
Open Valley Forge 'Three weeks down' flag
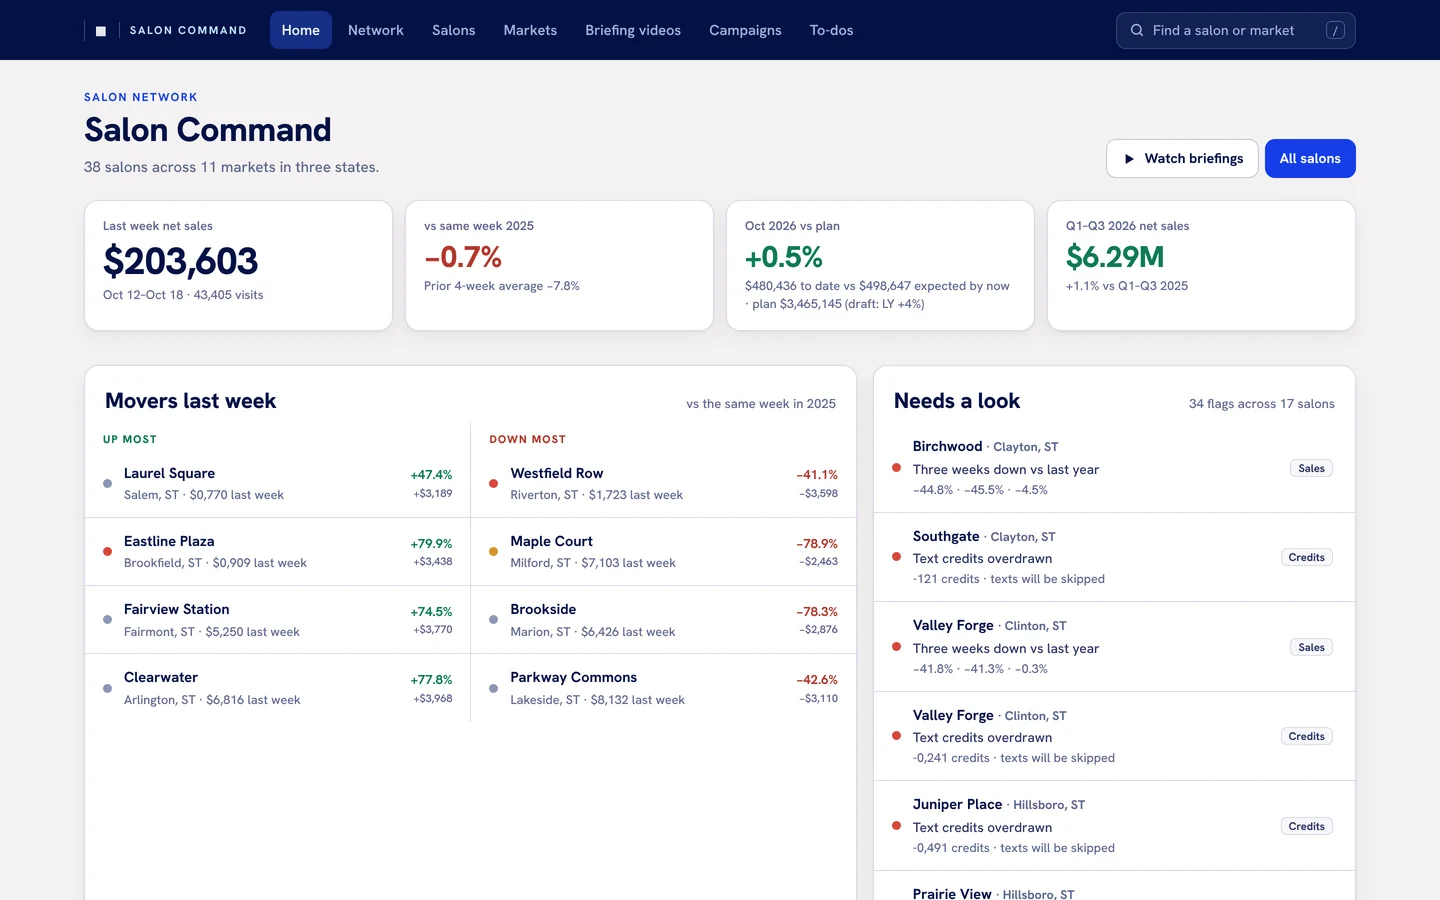click(x=1114, y=647)
